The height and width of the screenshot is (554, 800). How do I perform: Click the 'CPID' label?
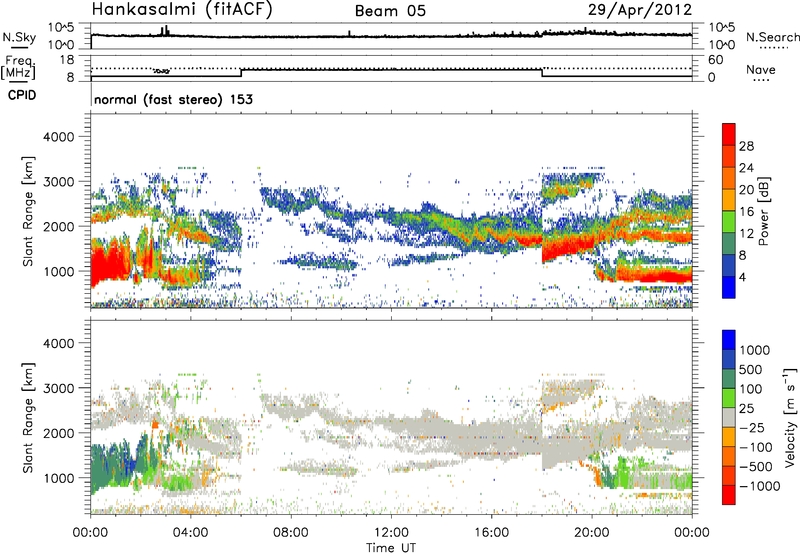pyautogui.click(x=22, y=95)
